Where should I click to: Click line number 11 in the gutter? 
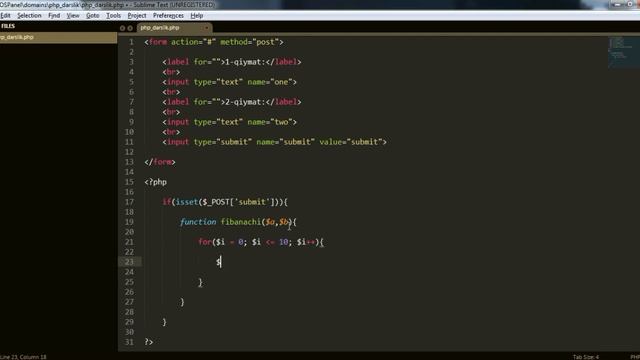129,142
